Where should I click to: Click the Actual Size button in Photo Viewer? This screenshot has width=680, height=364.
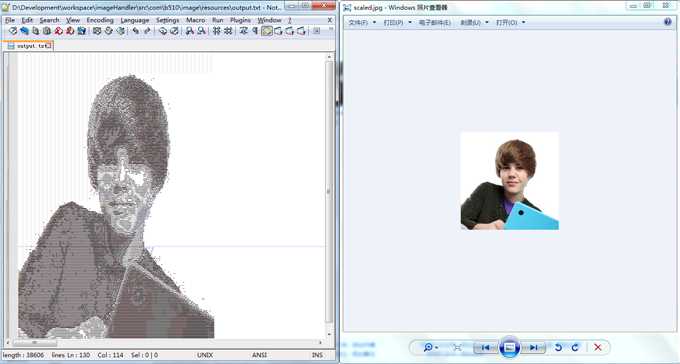click(x=457, y=348)
